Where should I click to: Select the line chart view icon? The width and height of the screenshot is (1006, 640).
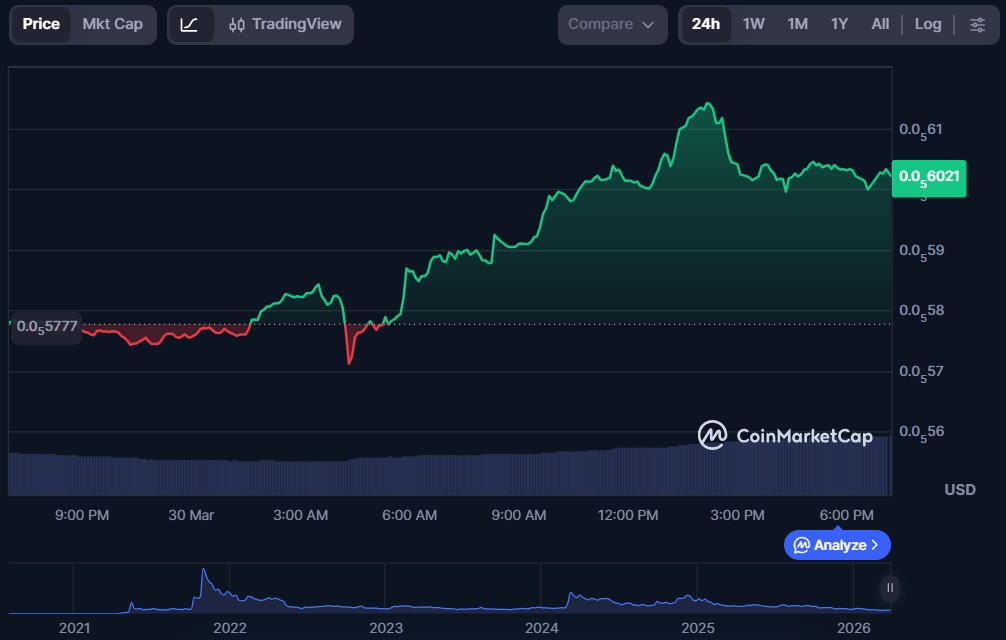coord(189,24)
